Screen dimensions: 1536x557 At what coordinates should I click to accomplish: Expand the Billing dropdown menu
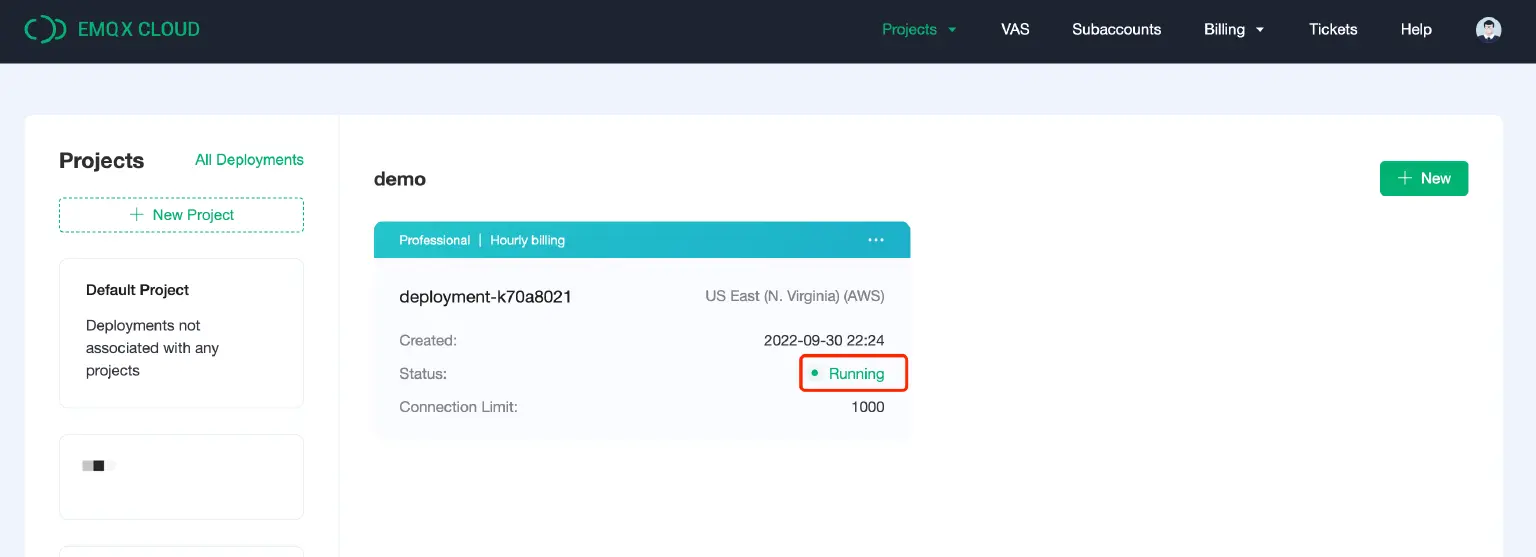[x=1233, y=29]
